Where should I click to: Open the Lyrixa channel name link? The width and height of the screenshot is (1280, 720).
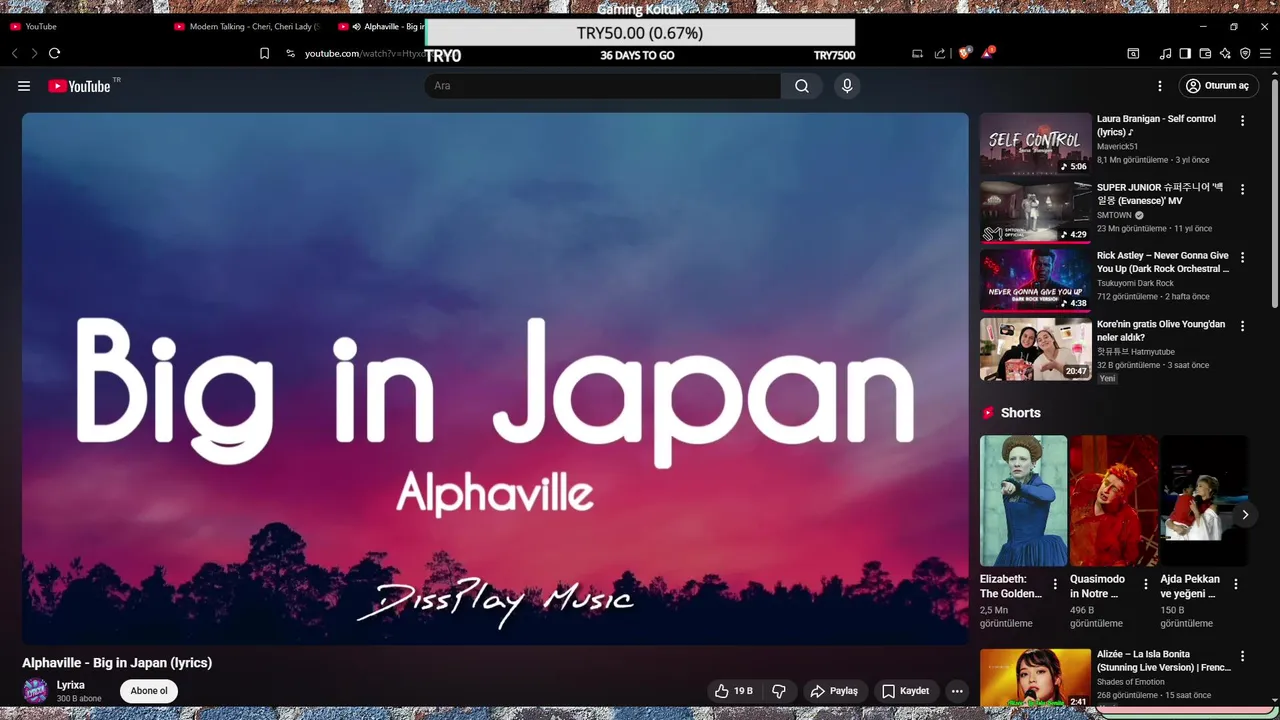(x=71, y=685)
